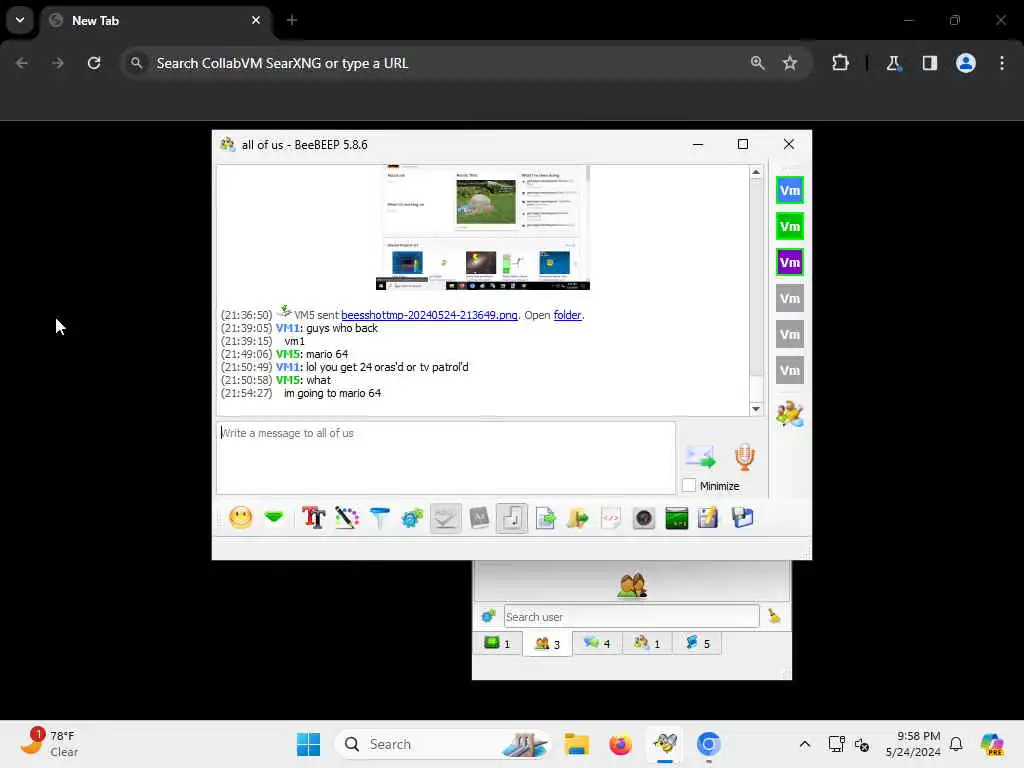The image size is (1024, 768).
Task: Click the send message arrow button
Action: coord(700,456)
